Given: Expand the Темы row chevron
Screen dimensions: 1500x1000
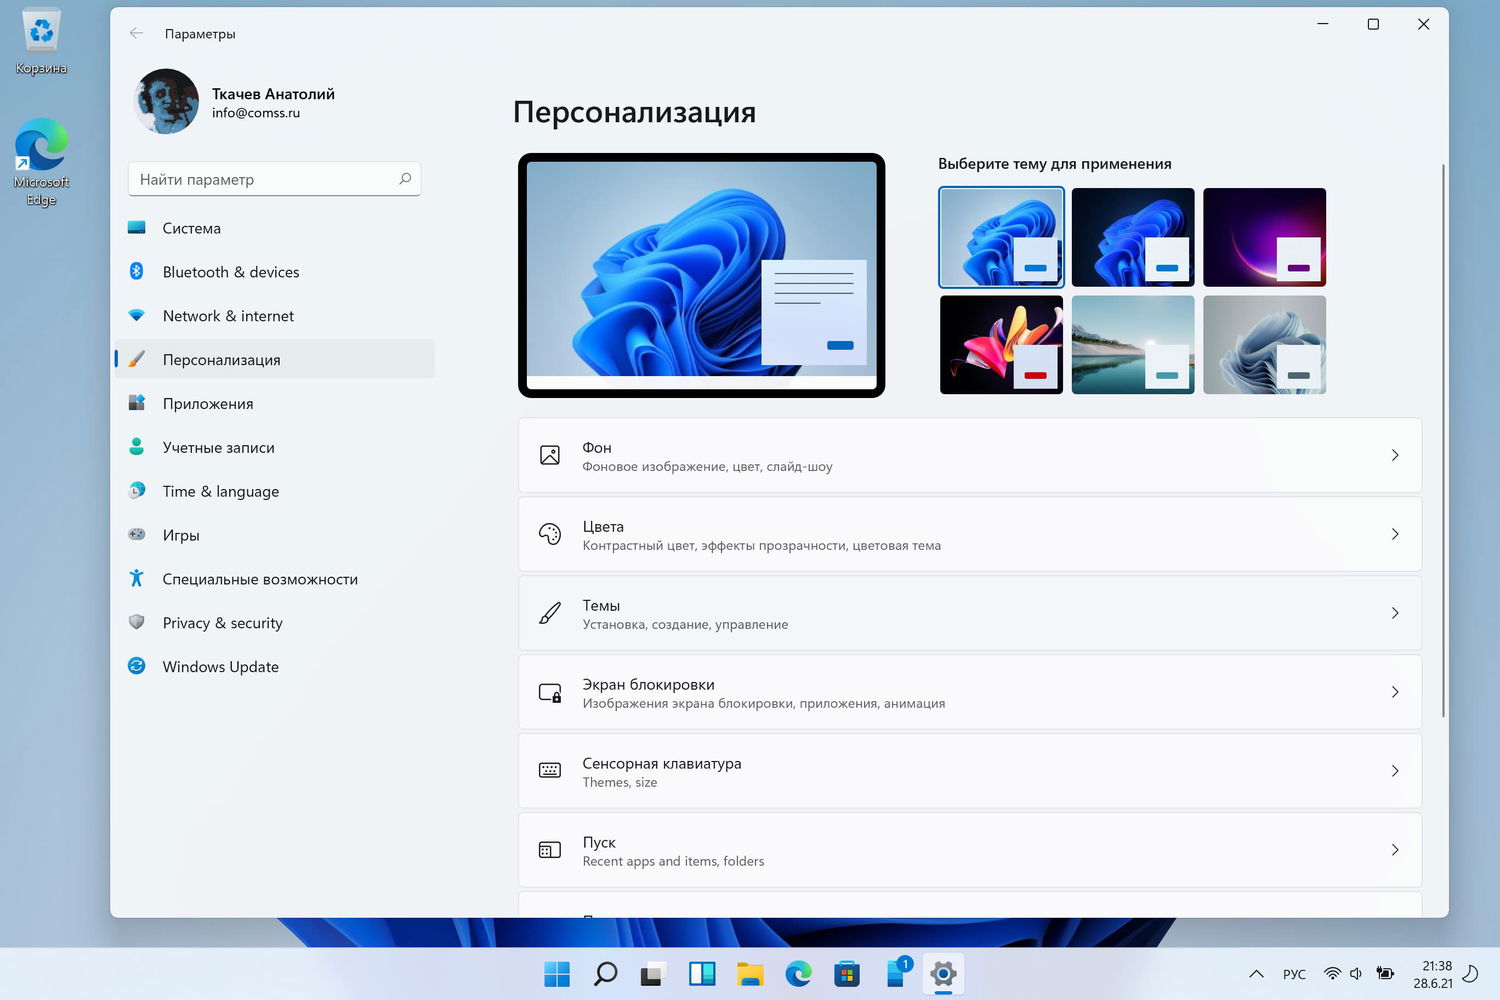Looking at the screenshot, I should point(1395,613).
